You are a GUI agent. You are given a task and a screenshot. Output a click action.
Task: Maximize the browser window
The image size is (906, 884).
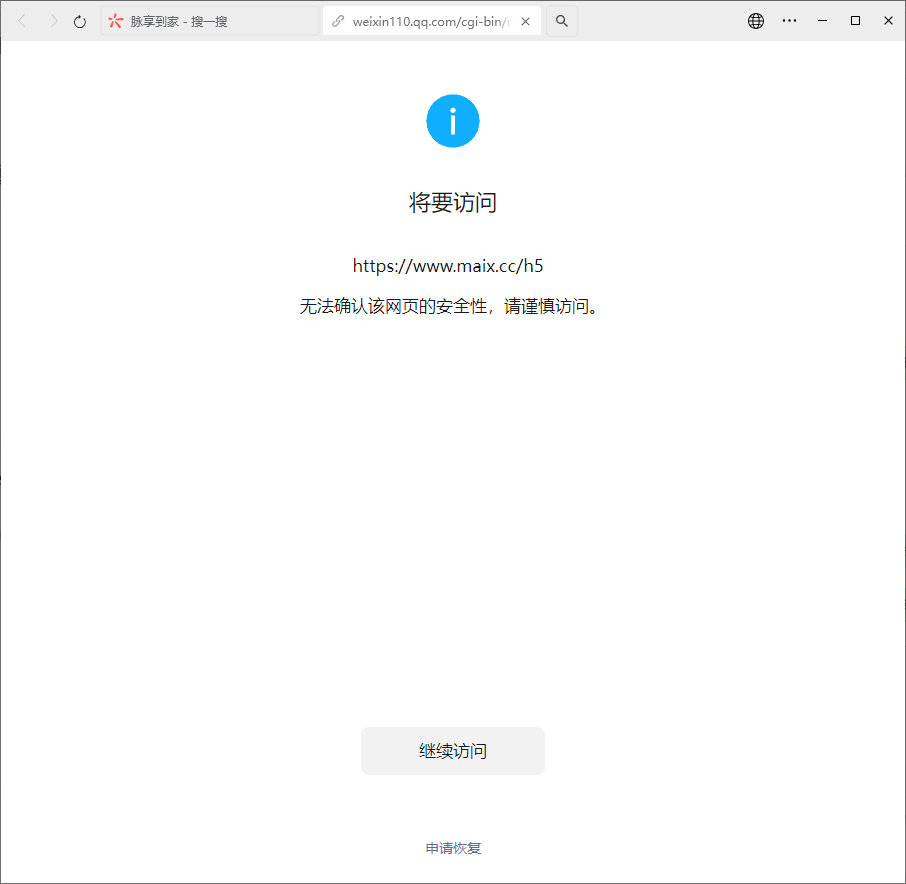(x=855, y=21)
